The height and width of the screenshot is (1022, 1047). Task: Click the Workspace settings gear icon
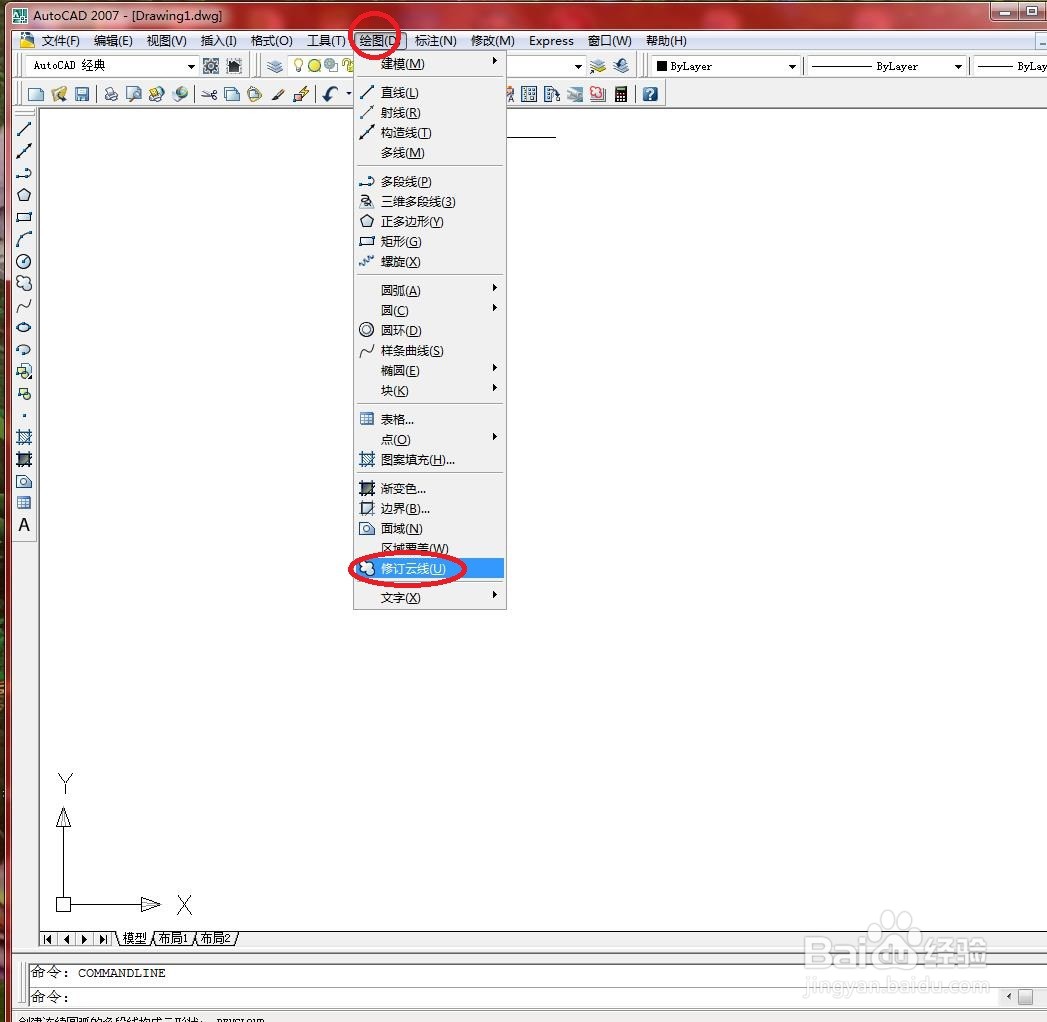coord(211,65)
